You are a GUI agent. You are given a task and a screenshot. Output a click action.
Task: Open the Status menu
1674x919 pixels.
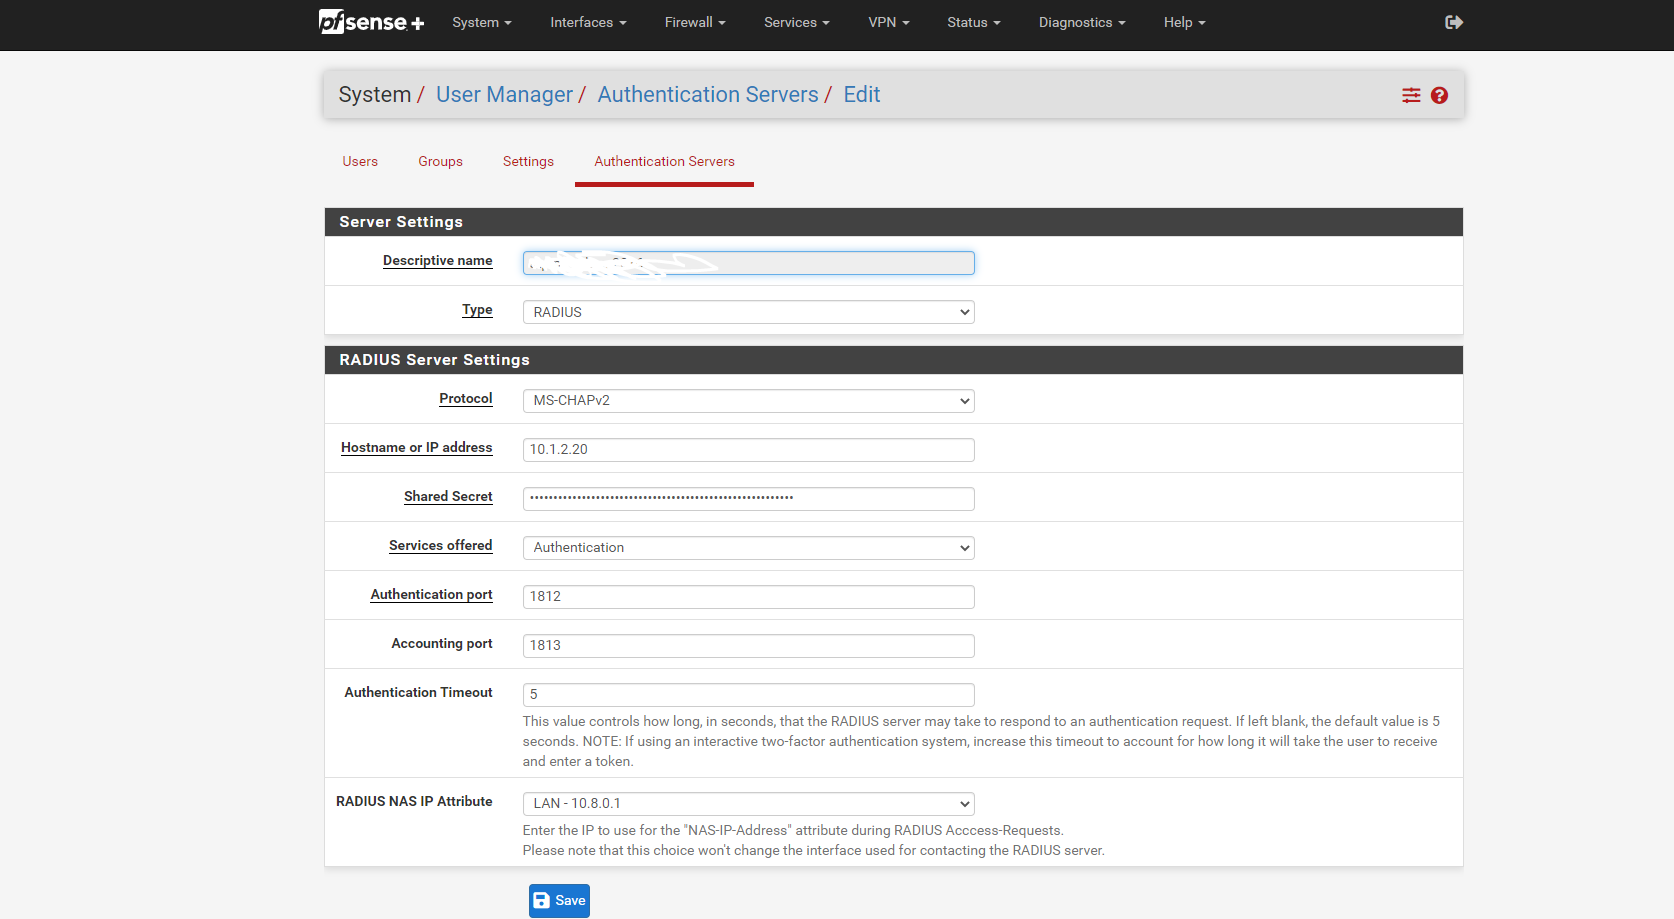coord(973,22)
